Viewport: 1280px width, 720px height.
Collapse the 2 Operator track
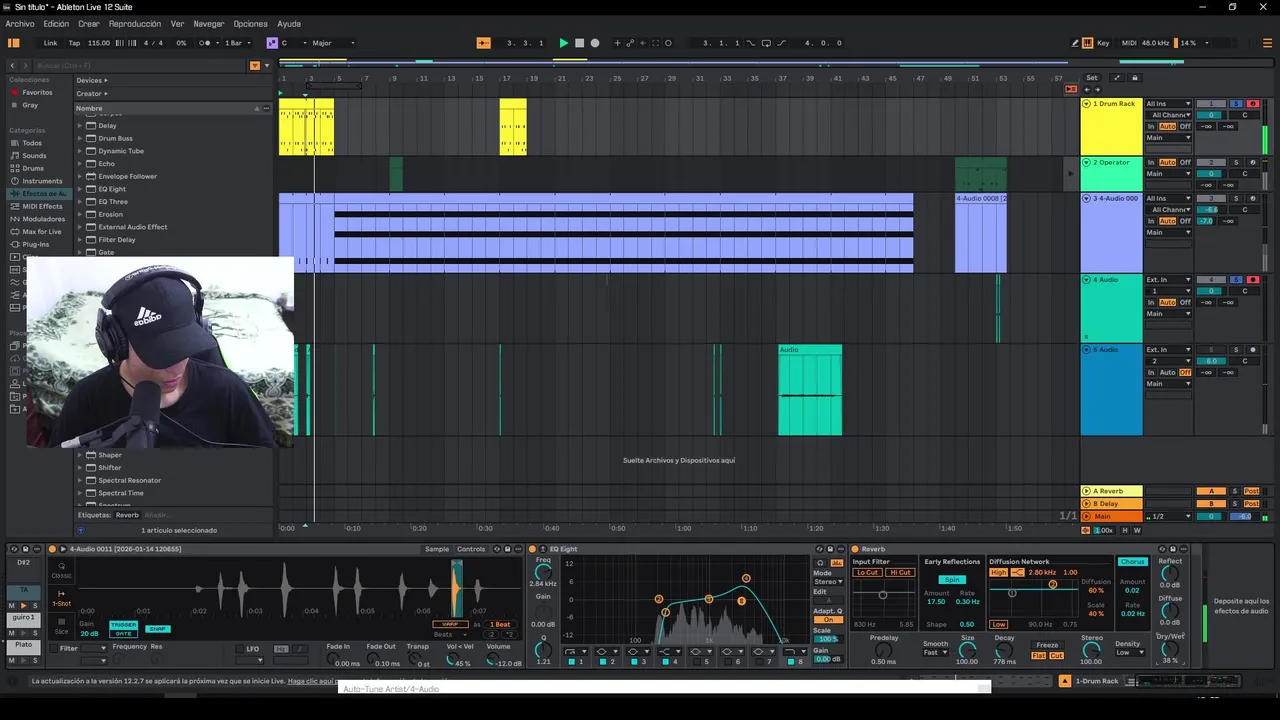pos(1086,162)
